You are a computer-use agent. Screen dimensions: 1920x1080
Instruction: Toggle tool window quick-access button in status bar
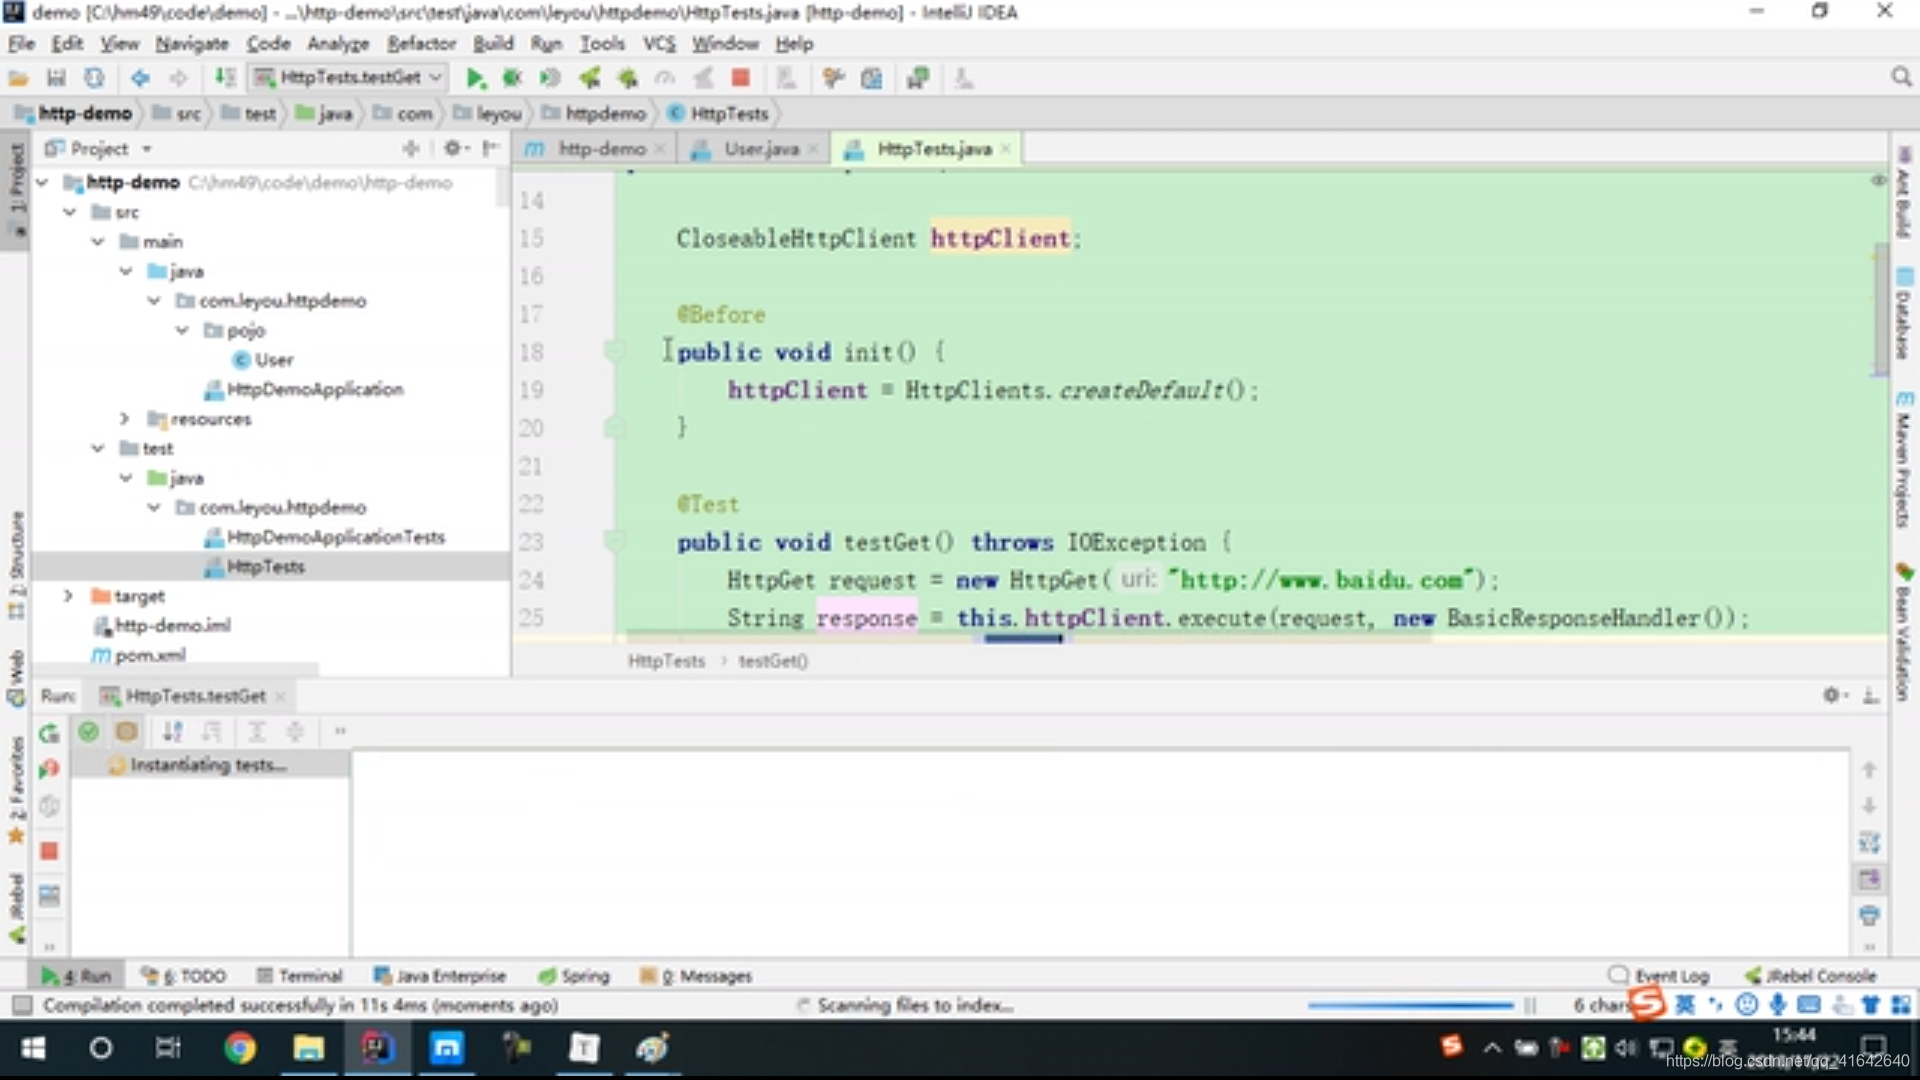coord(22,1005)
